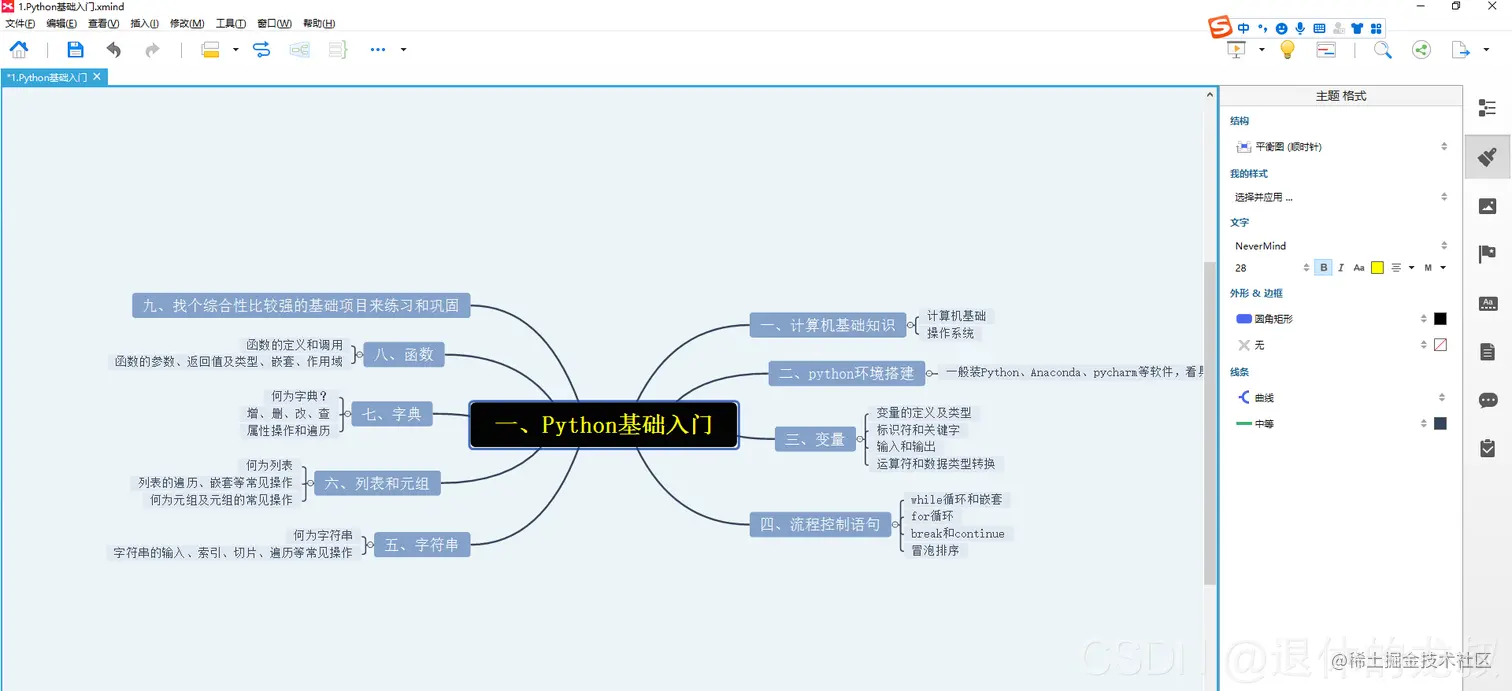Toggle italic formatting in 文字 section

tap(1340, 267)
